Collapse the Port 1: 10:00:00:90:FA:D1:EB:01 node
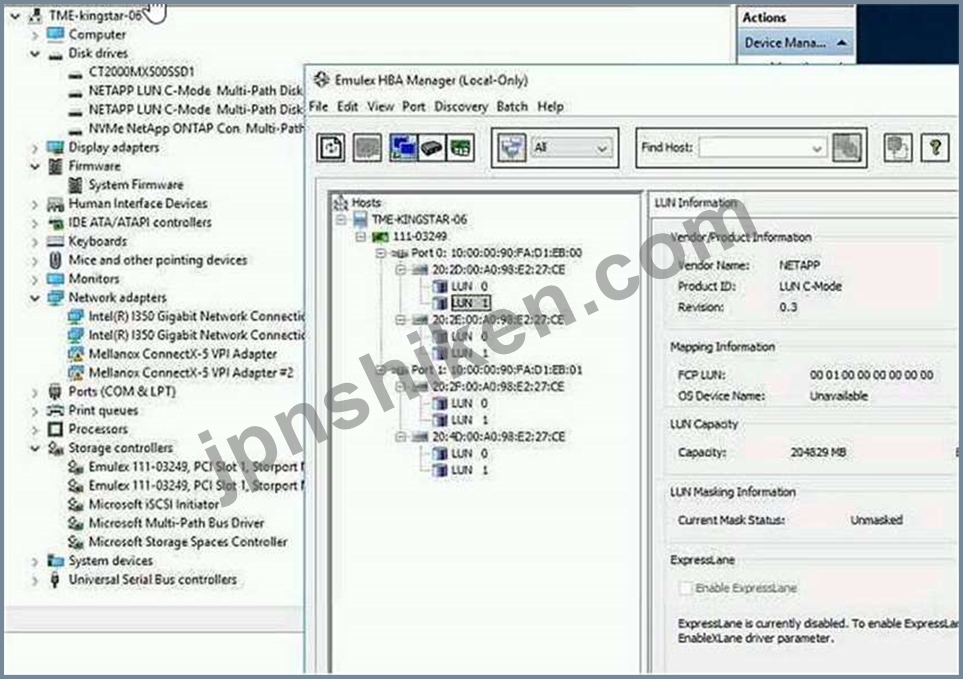This screenshot has width=963, height=679. coord(381,370)
